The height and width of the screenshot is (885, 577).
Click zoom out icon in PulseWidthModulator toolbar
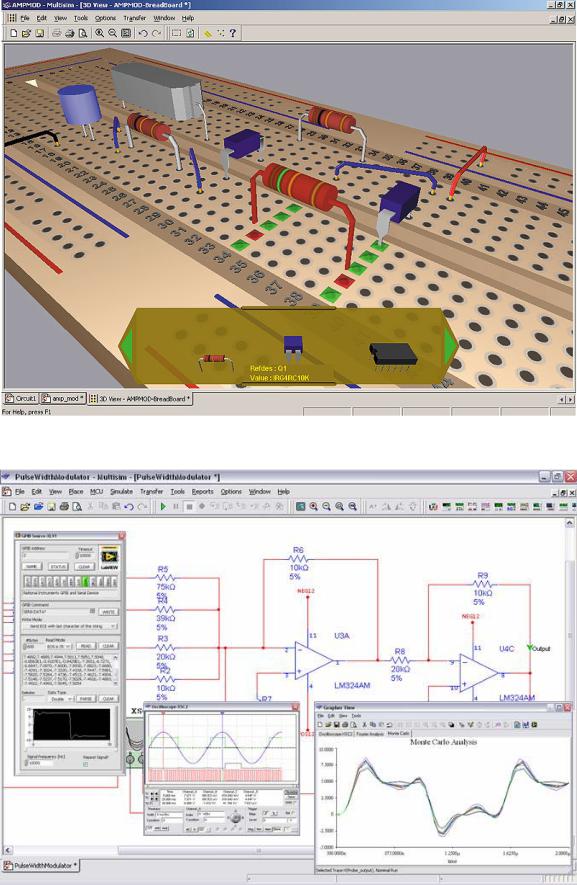click(326, 506)
